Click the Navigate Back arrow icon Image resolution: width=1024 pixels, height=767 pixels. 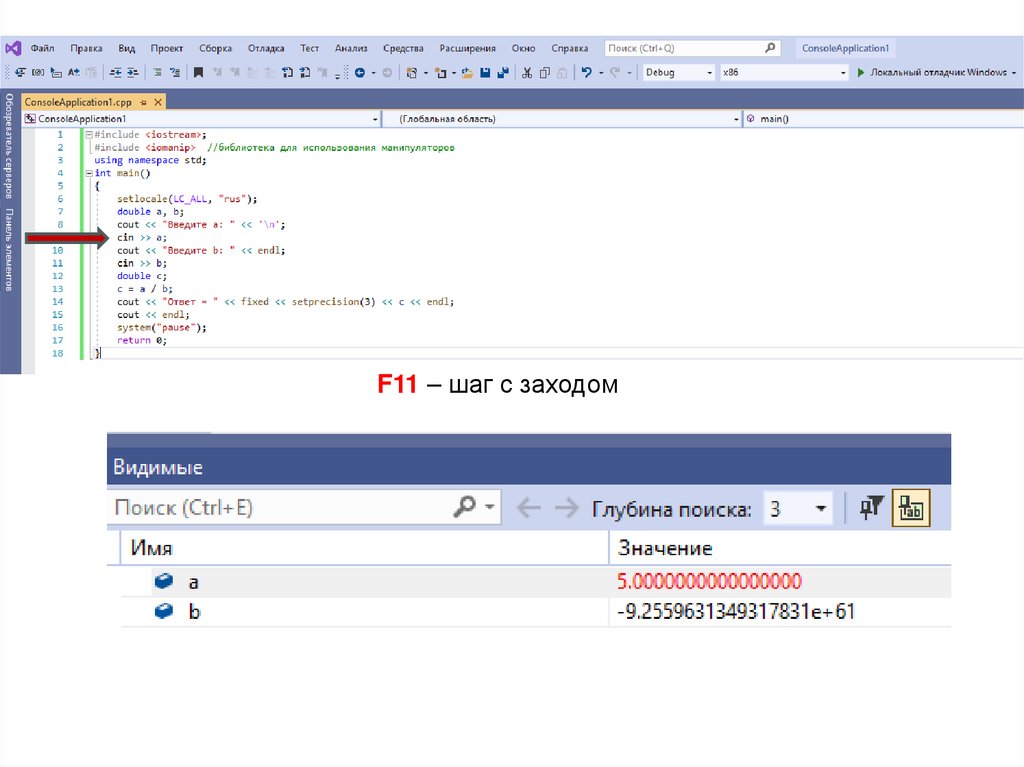[359, 73]
